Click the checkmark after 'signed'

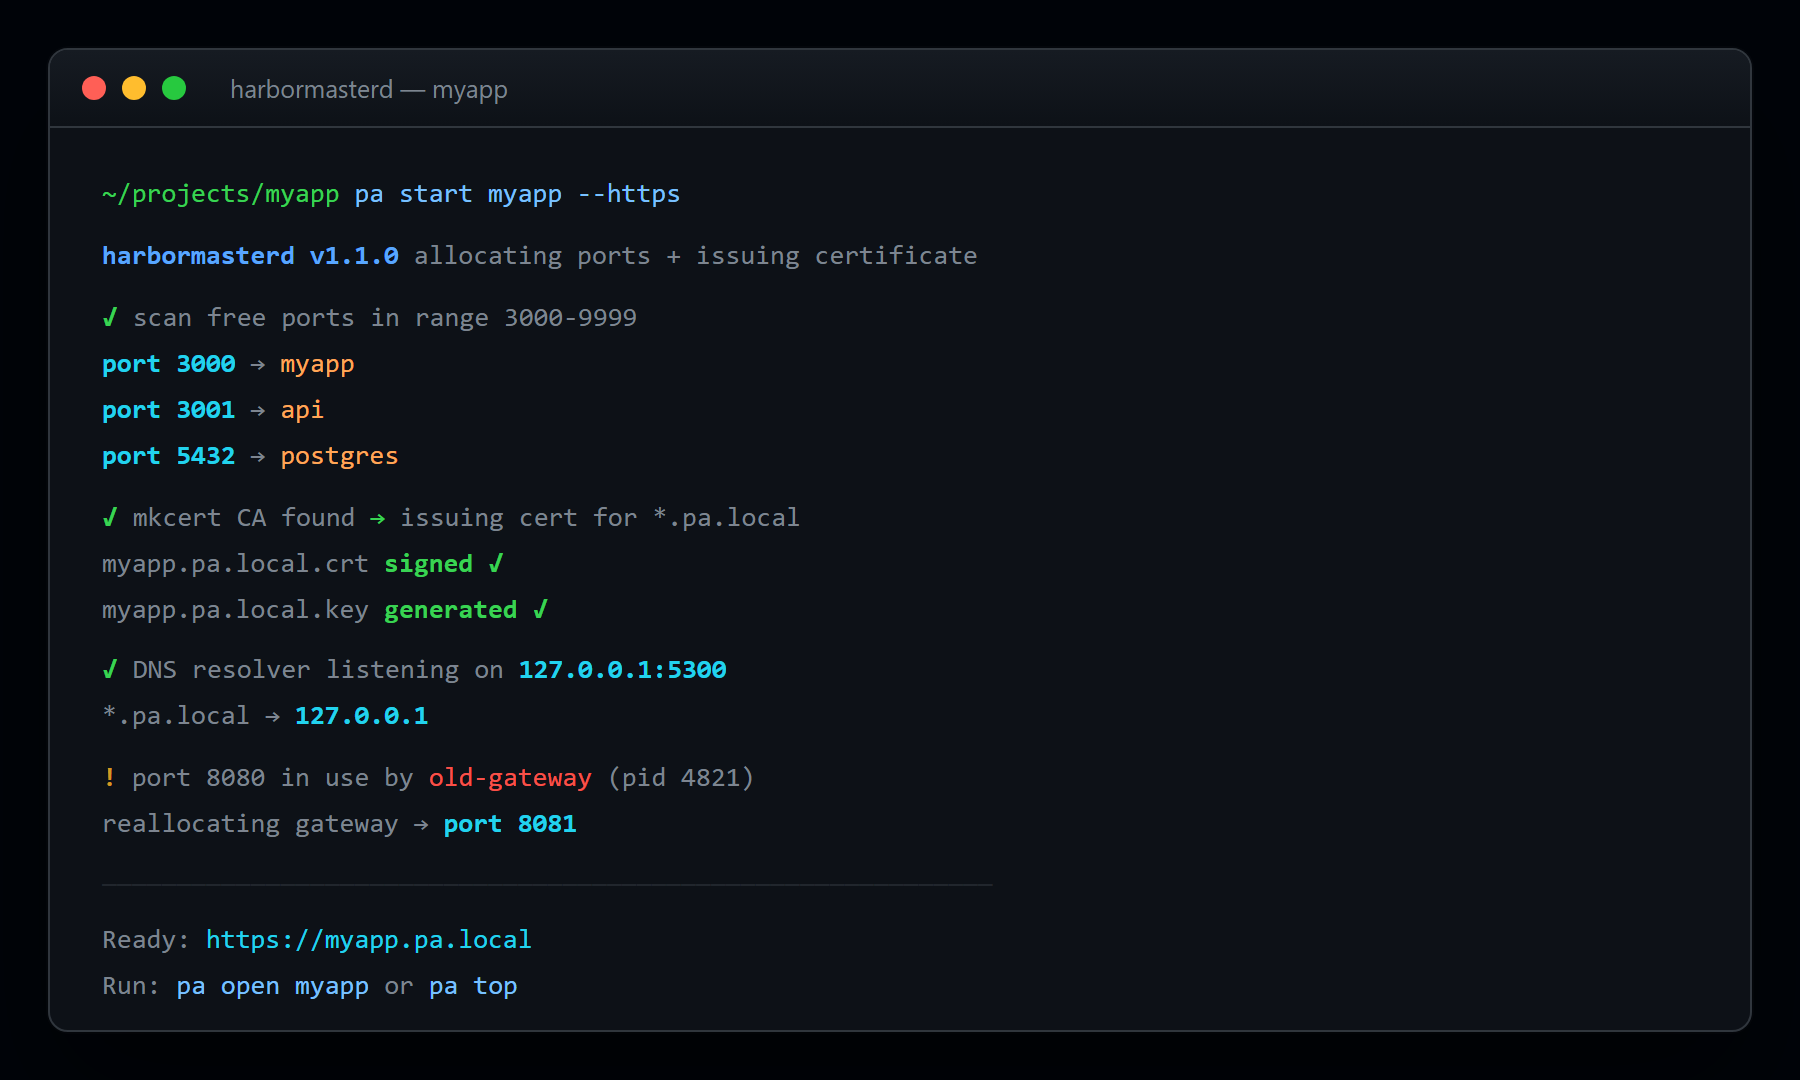(x=496, y=564)
